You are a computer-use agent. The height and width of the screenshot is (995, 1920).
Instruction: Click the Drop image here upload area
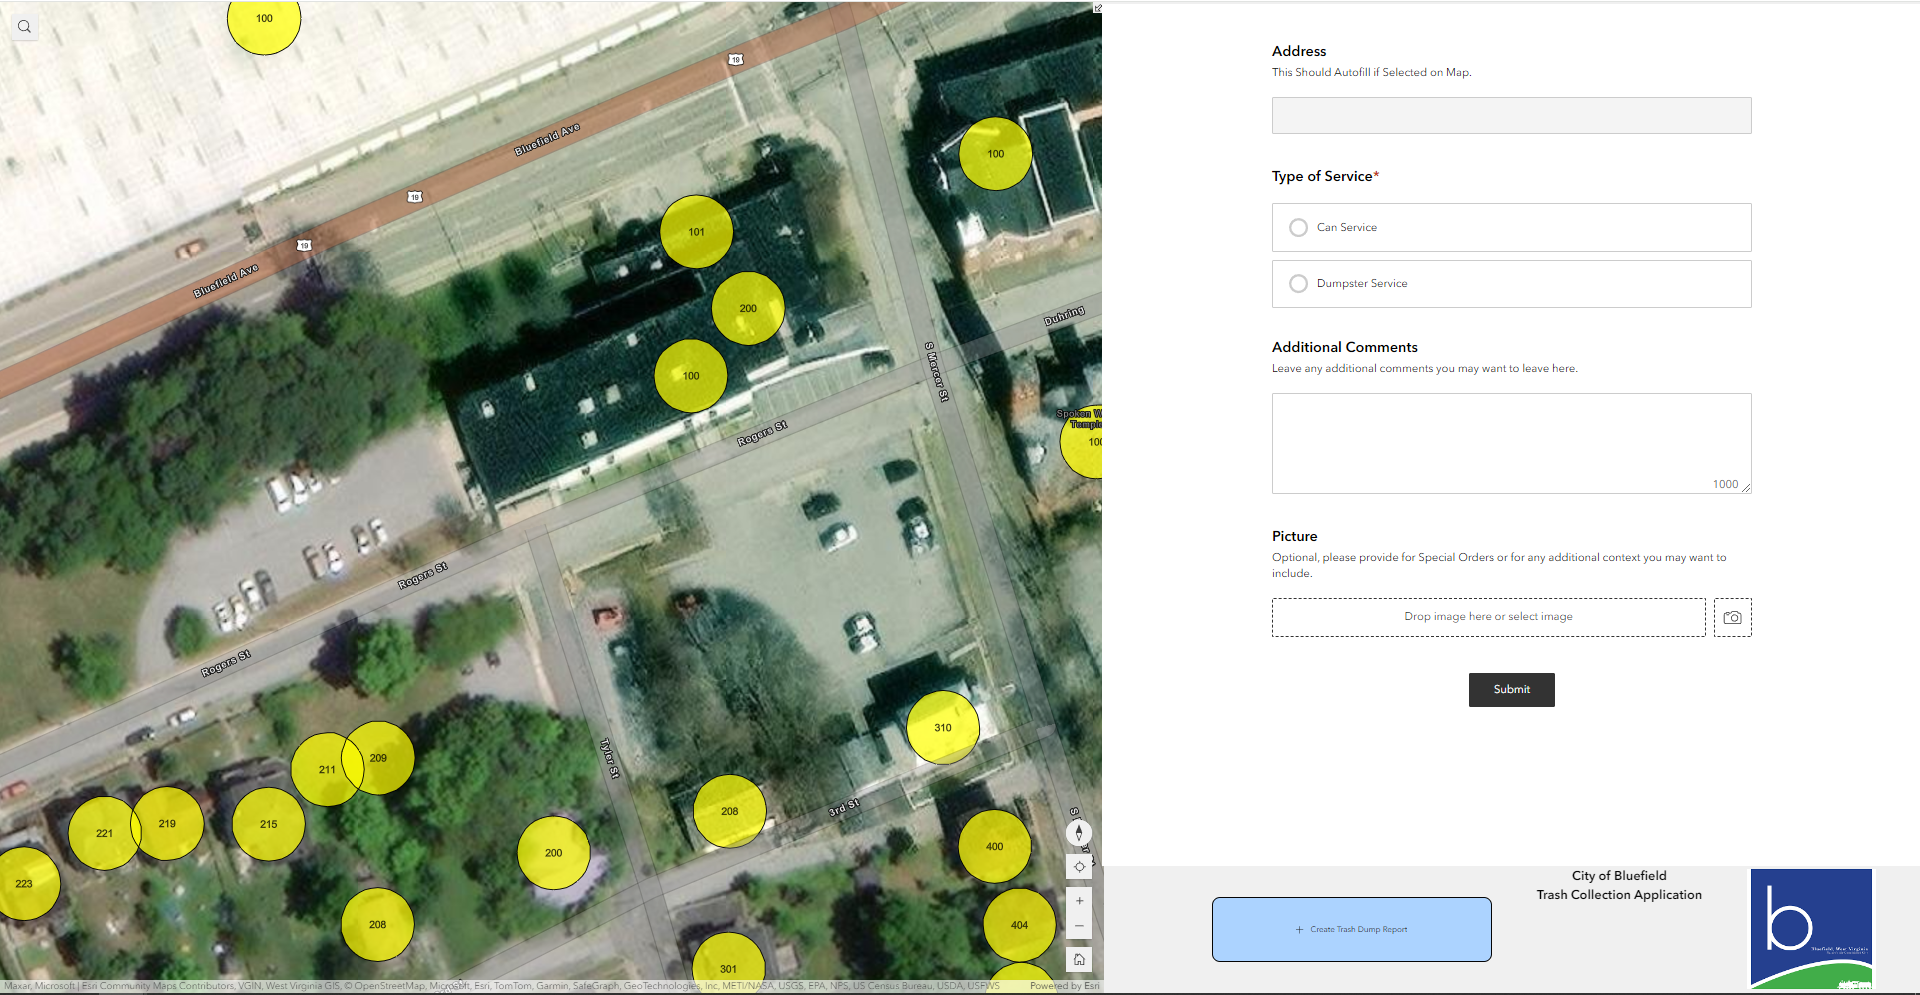coord(1488,617)
